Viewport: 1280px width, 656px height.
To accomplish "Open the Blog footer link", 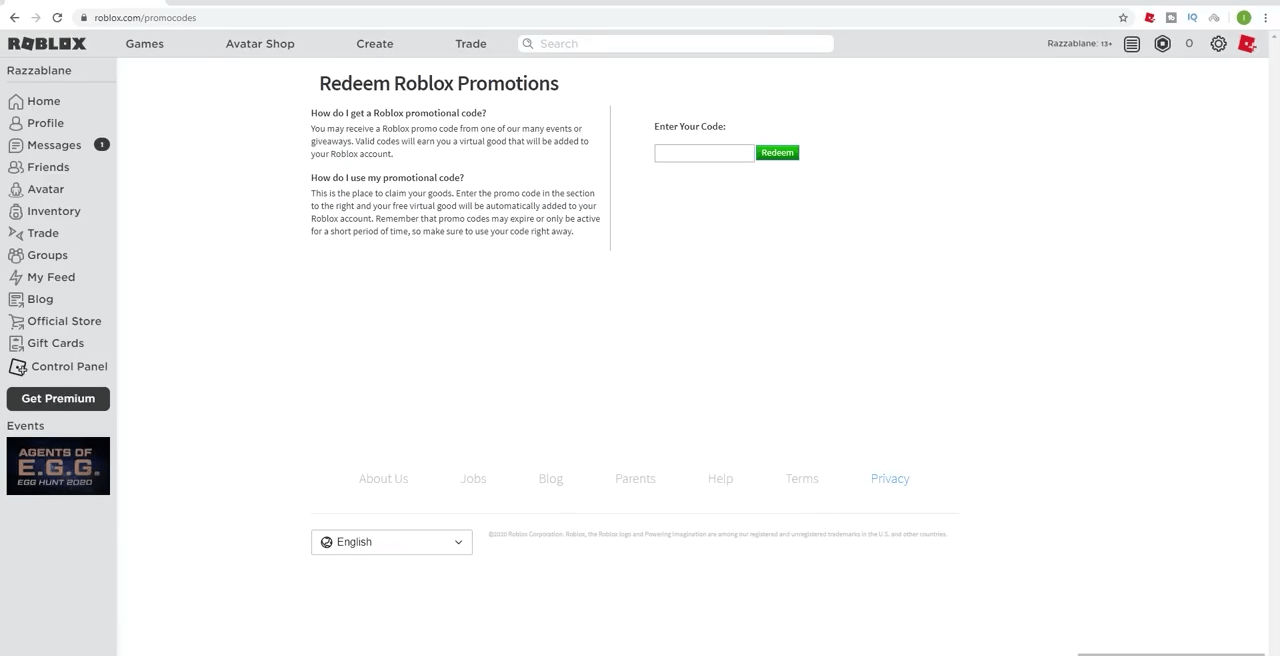I will 551,479.
